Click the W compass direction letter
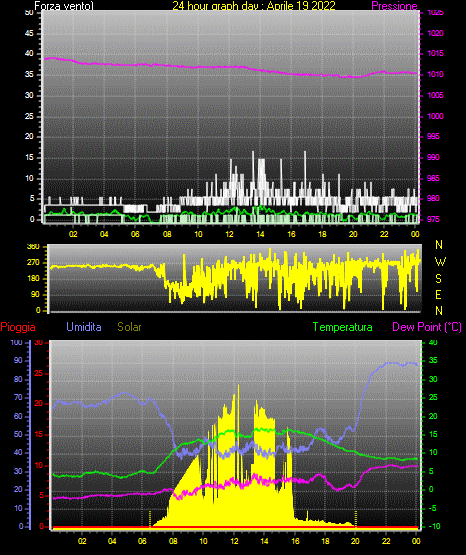The height and width of the screenshot is (555, 466). click(x=440, y=262)
